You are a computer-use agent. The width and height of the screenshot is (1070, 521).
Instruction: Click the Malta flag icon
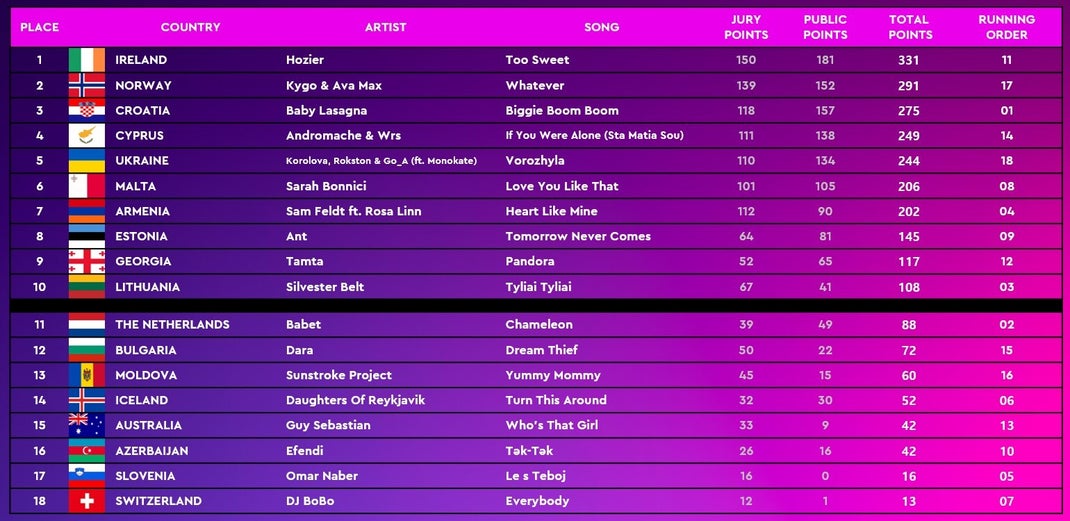tap(87, 186)
